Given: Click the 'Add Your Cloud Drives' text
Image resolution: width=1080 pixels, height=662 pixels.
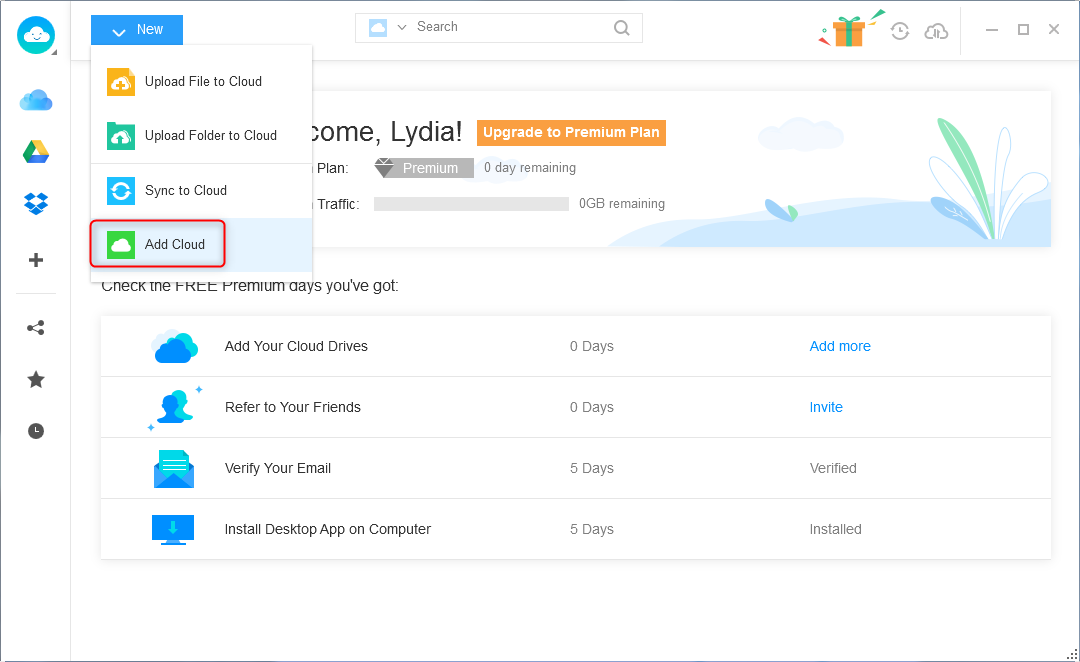Looking at the screenshot, I should (x=296, y=346).
